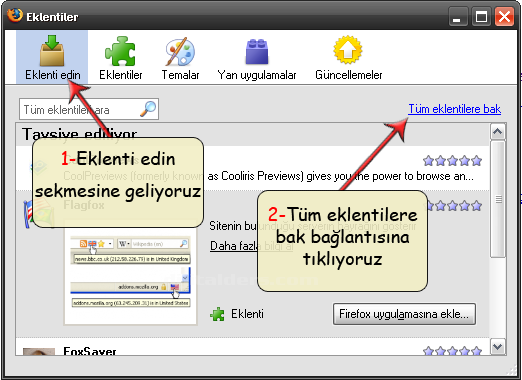522x380 pixels.
Task: Open the Temalar palette tab
Action: tap(180, 57)
